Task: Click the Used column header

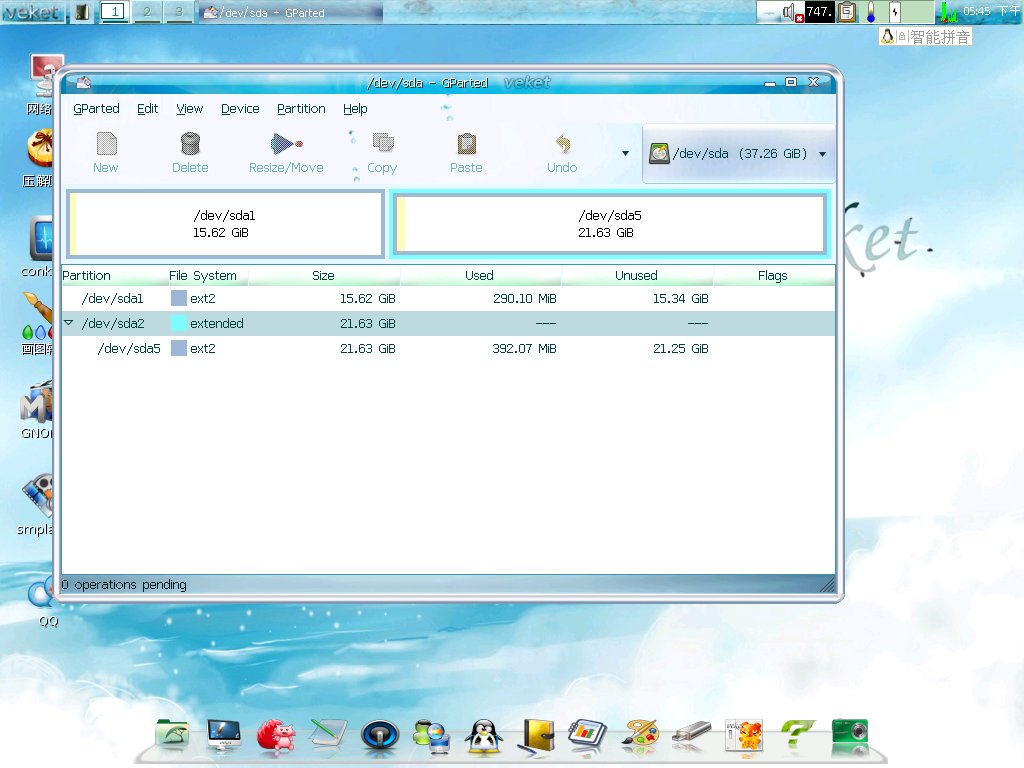Action: [479, 276]
